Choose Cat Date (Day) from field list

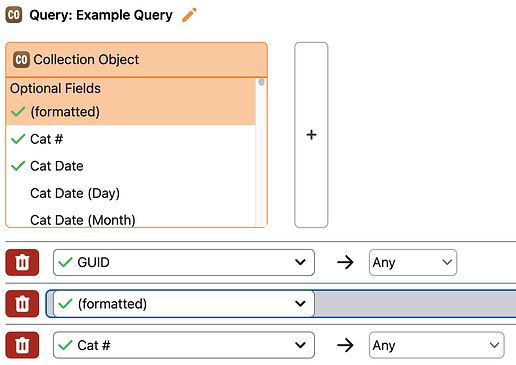pyautogui.click(x=131, y=193)
